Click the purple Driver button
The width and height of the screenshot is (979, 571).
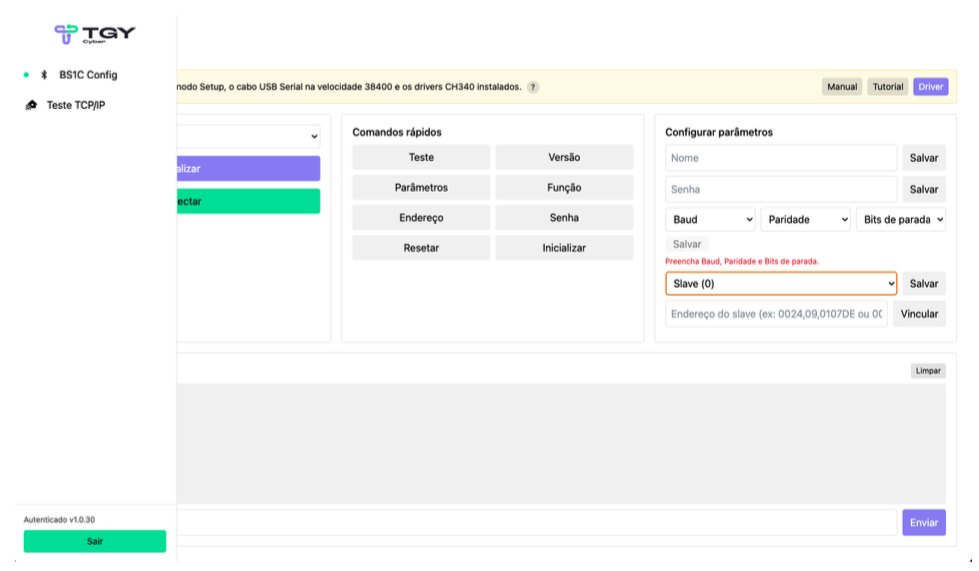coord(930,87)
